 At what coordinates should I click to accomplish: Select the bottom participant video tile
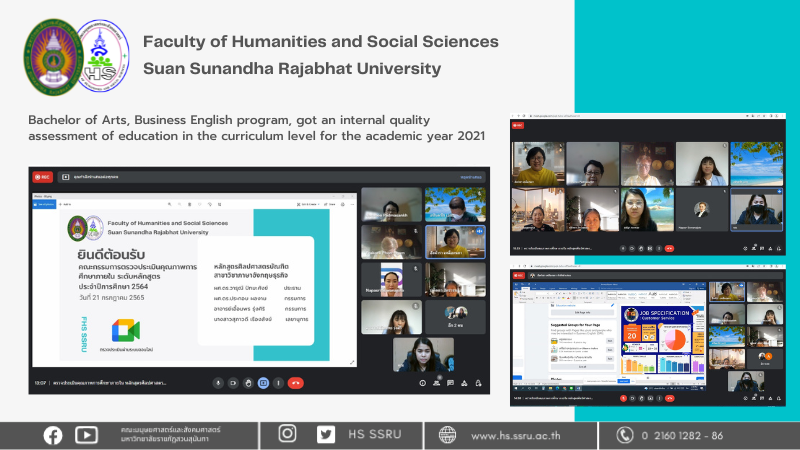pos(421,355)
